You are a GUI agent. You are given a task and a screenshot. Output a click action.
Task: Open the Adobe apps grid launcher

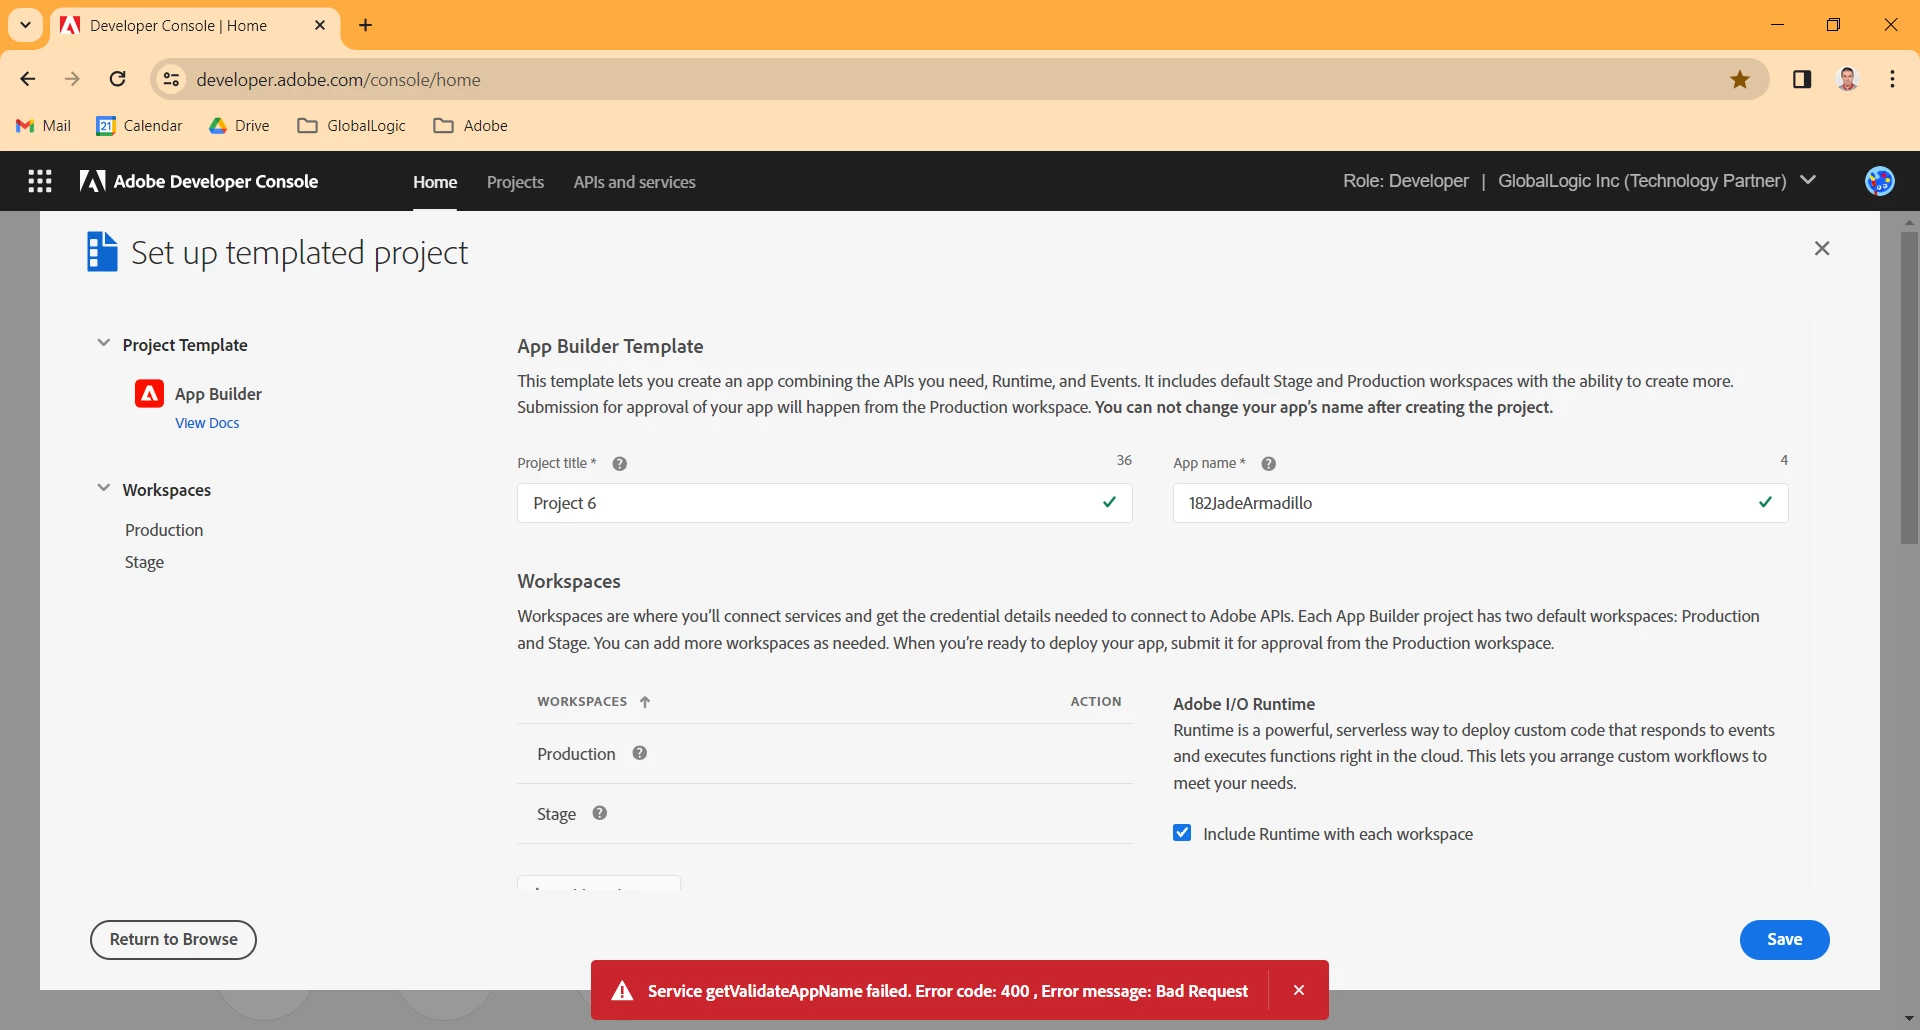click(40, 181)
